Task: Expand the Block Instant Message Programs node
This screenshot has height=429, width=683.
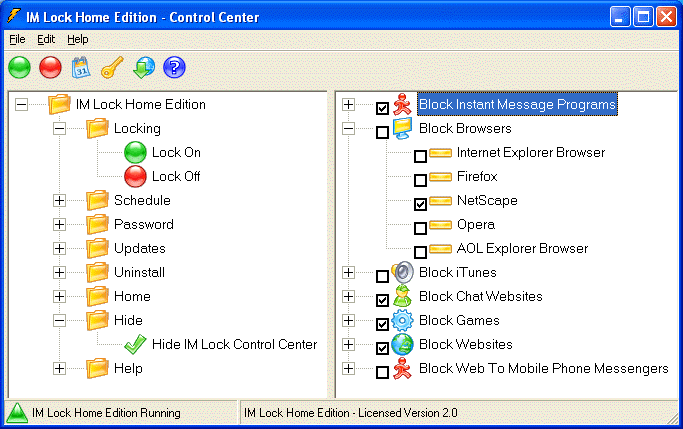Action: [x=348, y=105]
